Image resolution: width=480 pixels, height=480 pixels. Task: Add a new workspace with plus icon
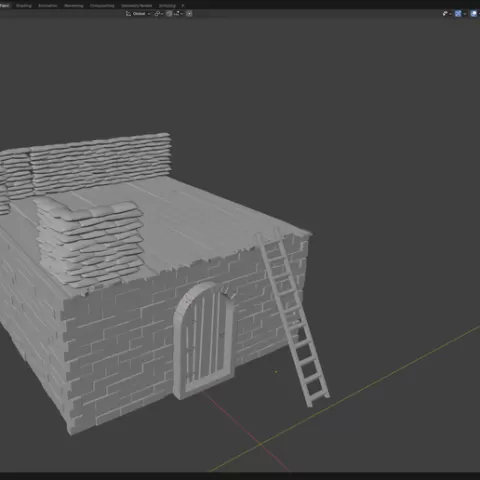tap(182, 6)
